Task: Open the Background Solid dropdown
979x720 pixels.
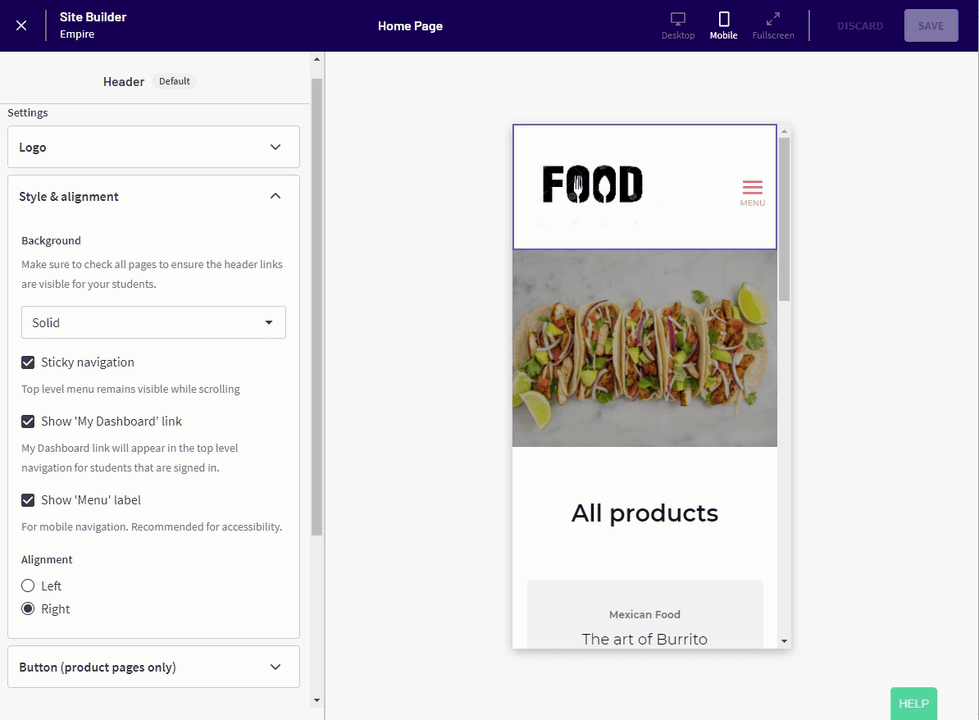Action: [154, 322]
